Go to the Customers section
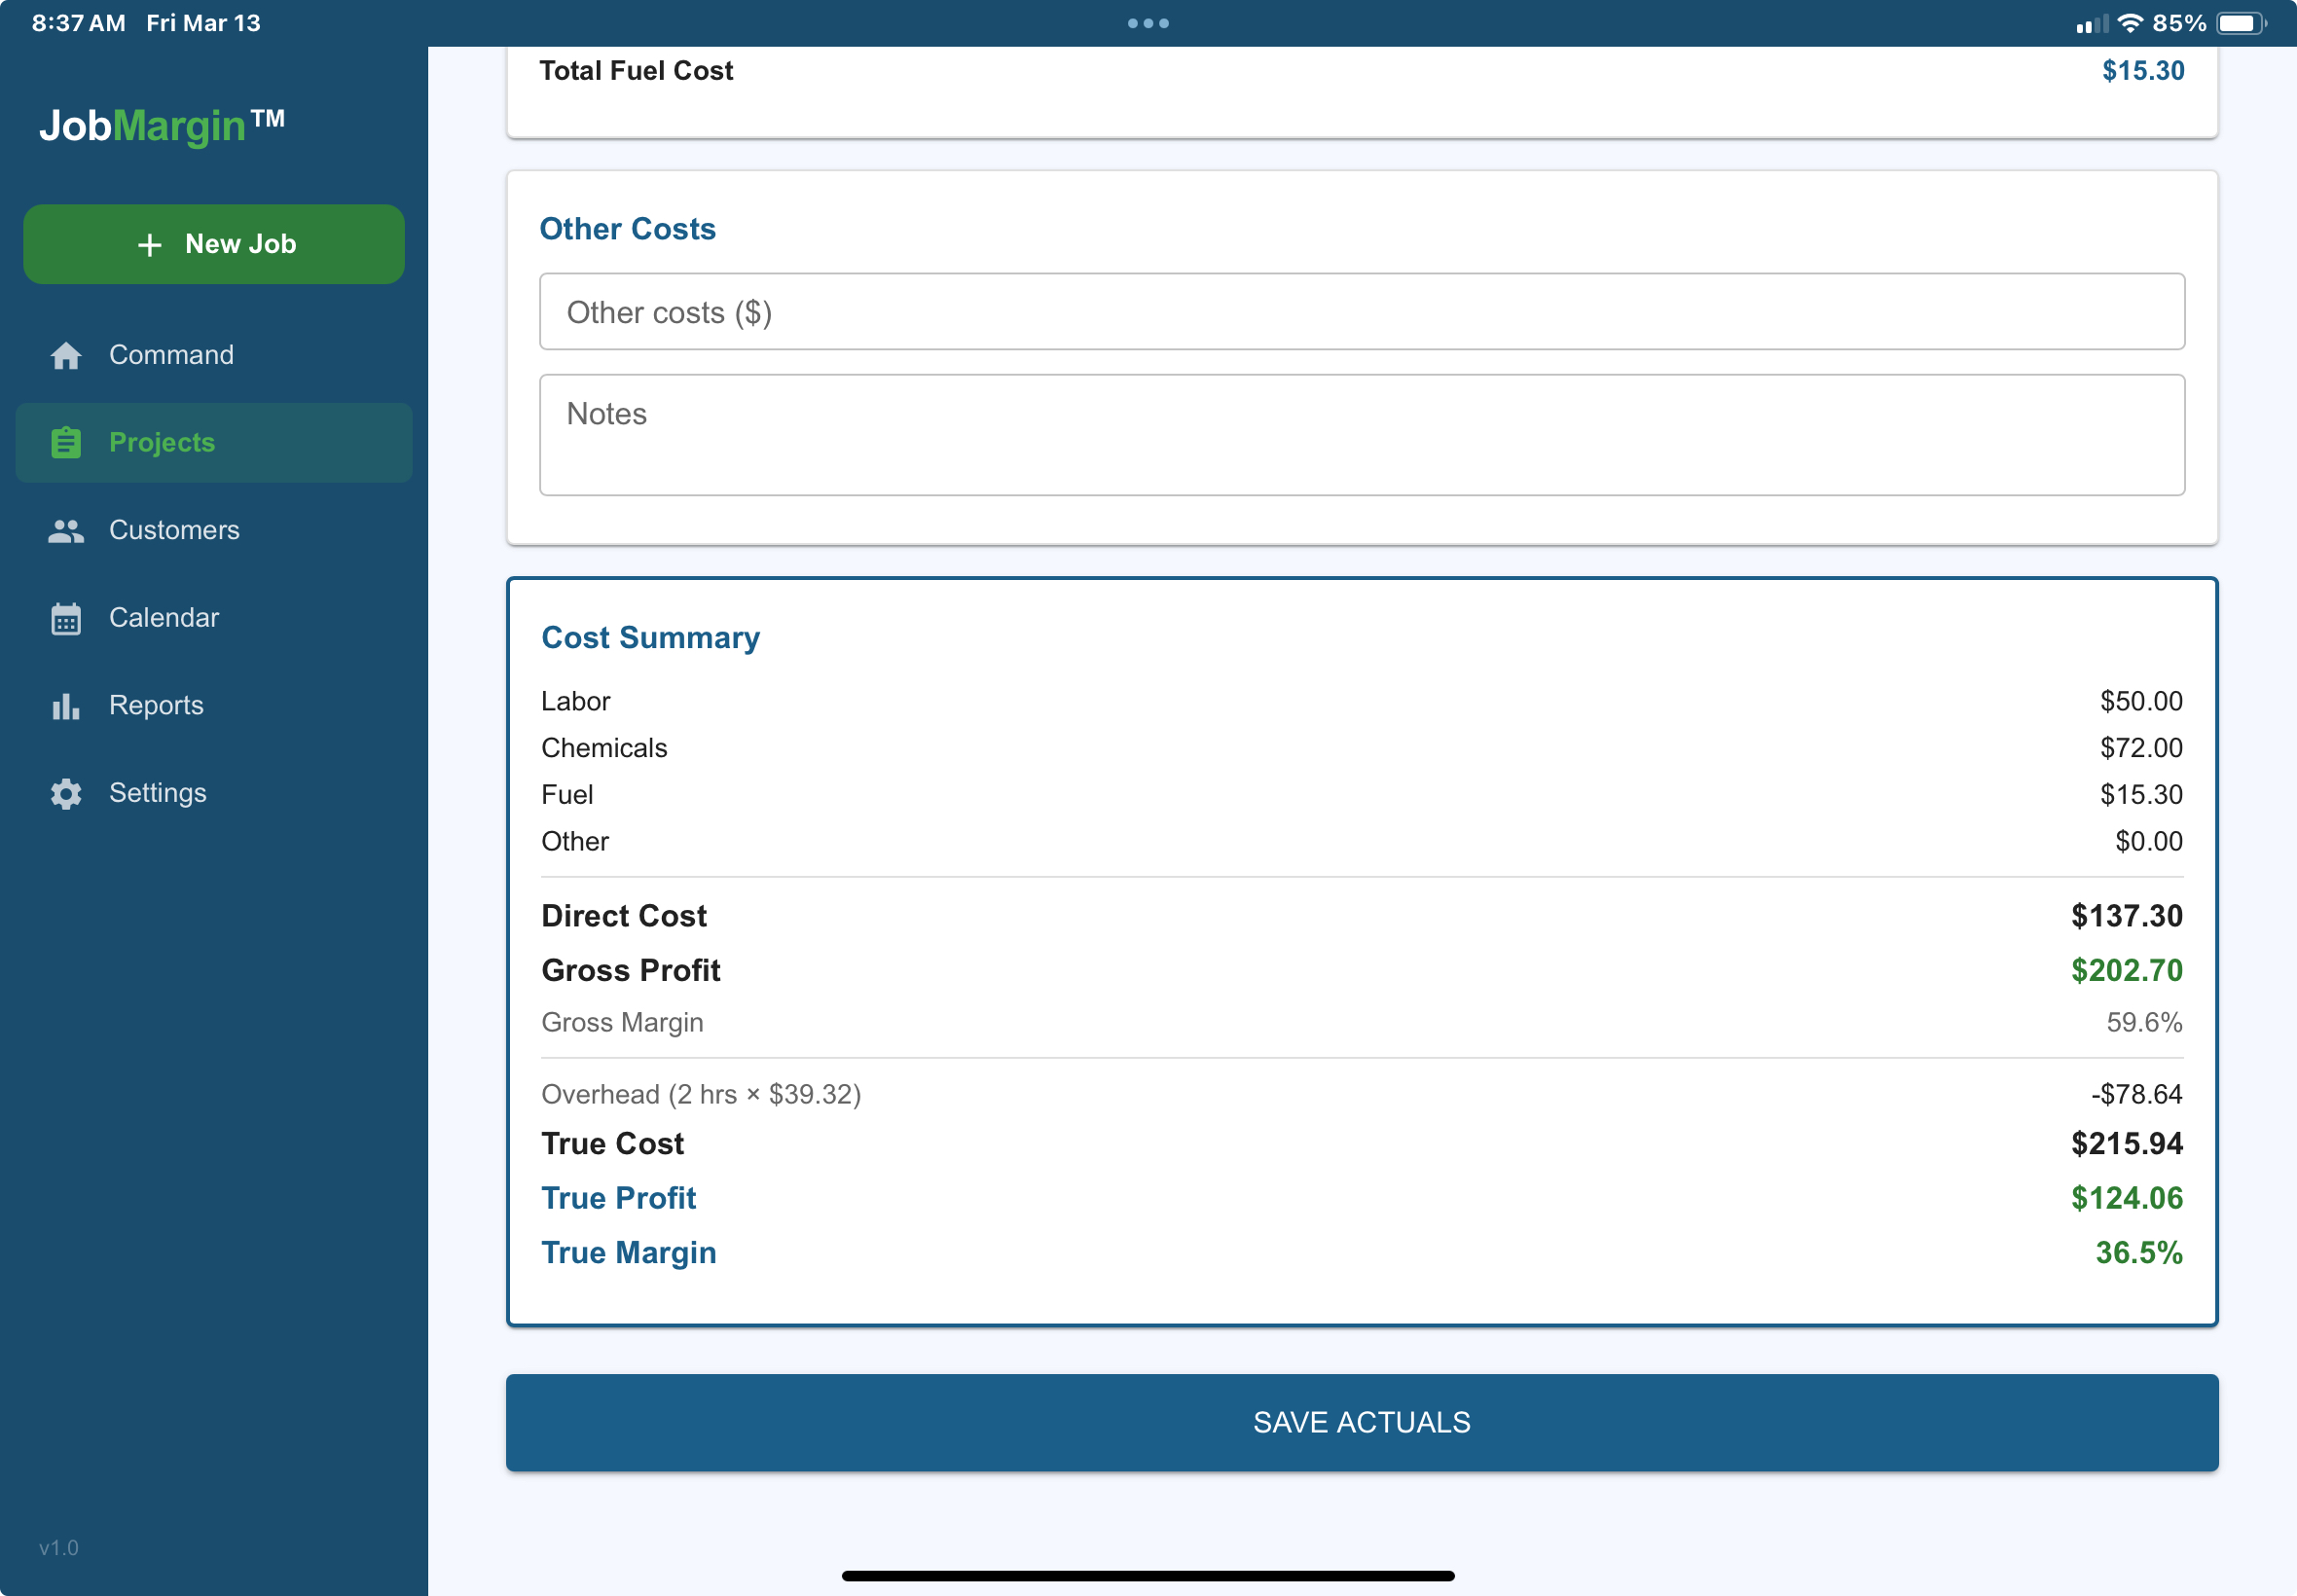 click(x=174, y=530)
